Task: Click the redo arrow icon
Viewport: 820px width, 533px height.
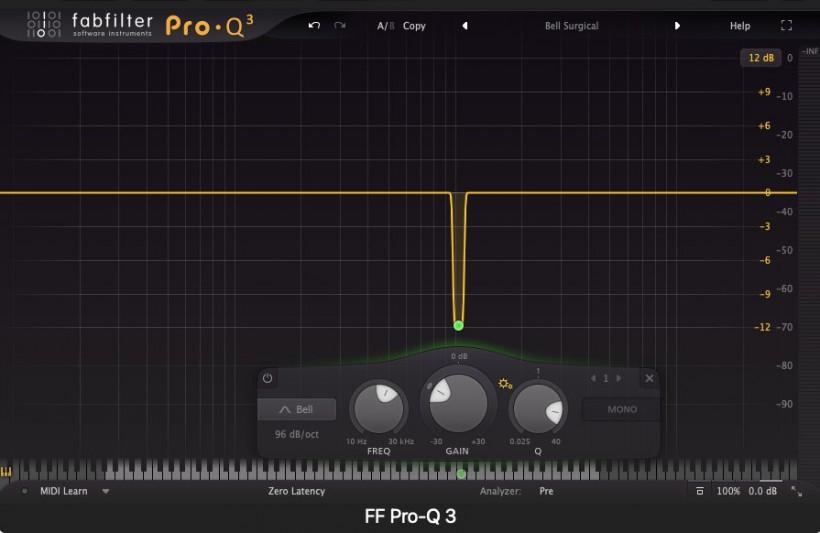Action: 340,25
